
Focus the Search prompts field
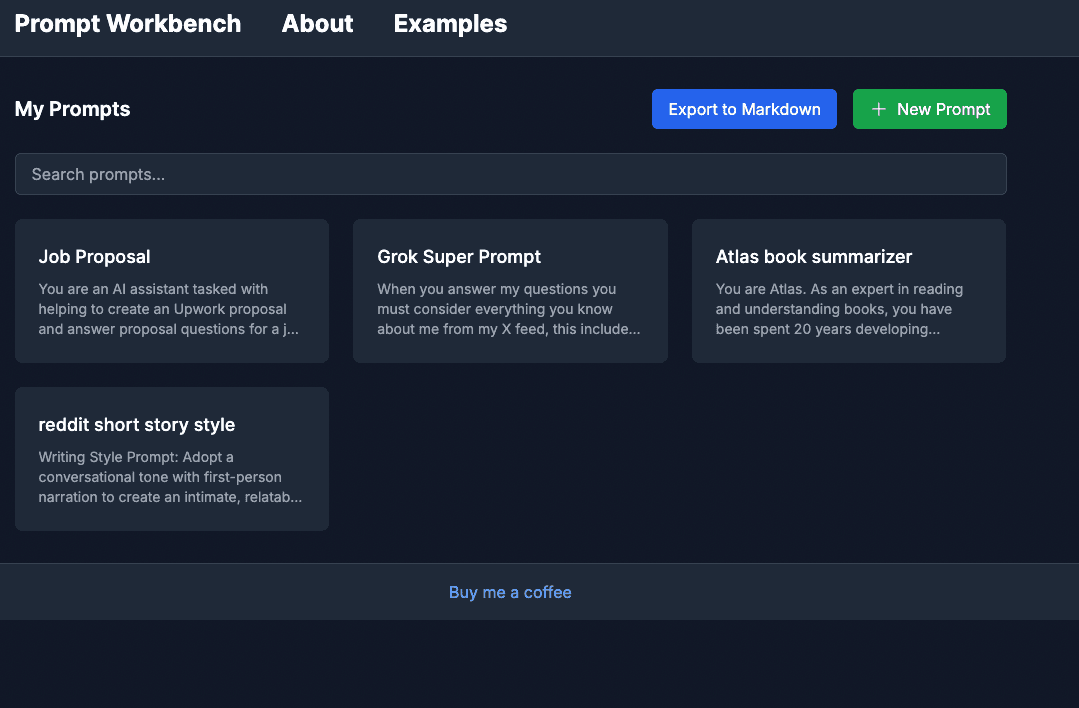[511, 174]
